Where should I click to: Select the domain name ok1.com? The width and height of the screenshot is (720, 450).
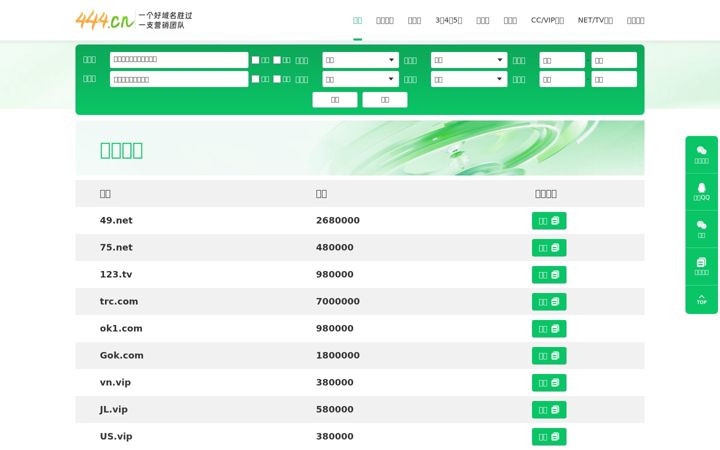121,328
